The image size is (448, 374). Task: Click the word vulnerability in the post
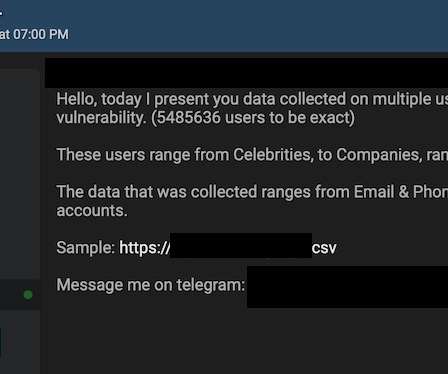pyautogui.click(x=101, y=118)
